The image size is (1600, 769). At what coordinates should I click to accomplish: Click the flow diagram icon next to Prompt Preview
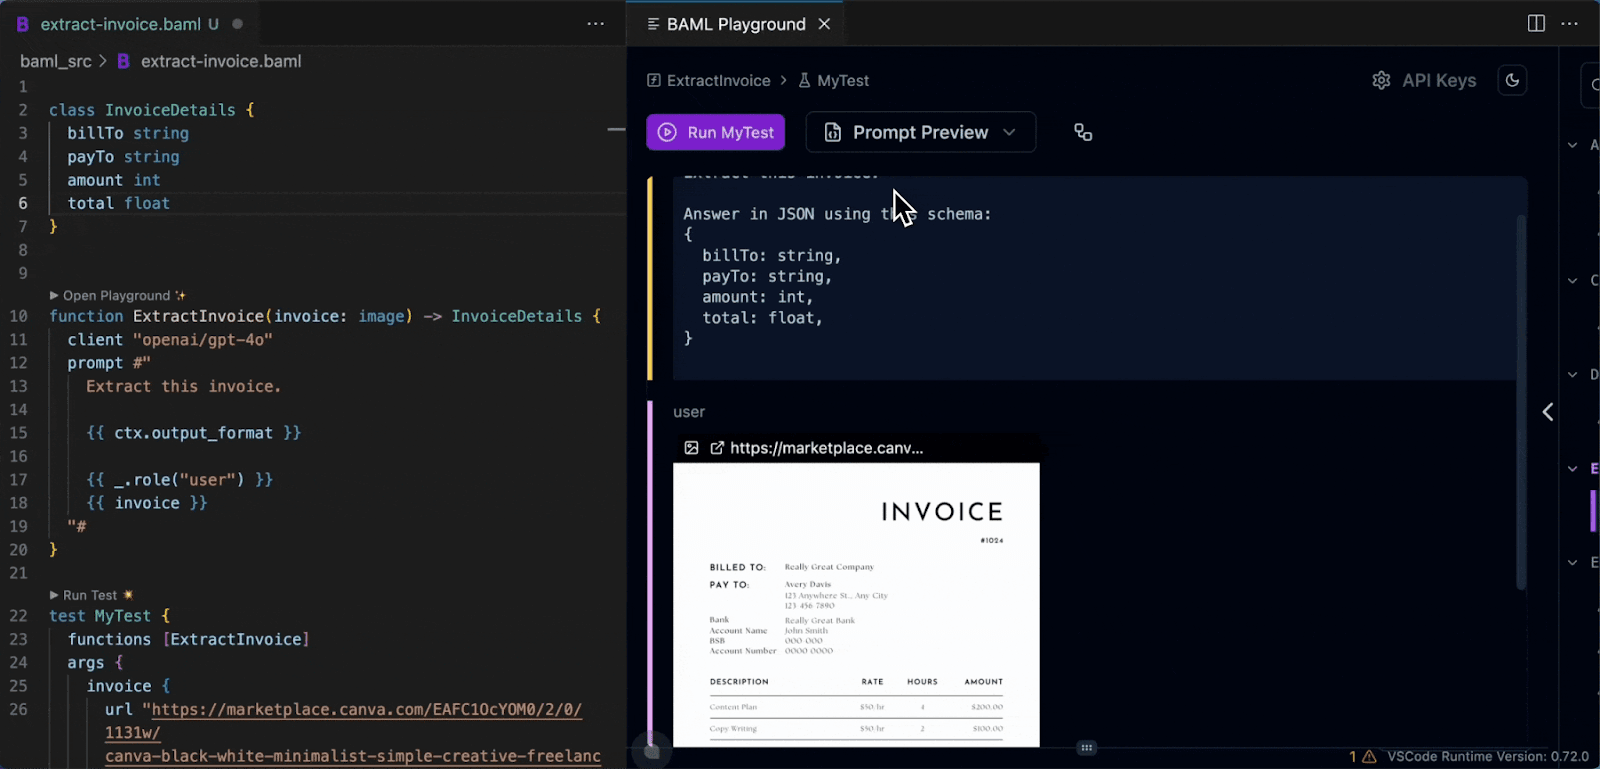[1083, 132]
